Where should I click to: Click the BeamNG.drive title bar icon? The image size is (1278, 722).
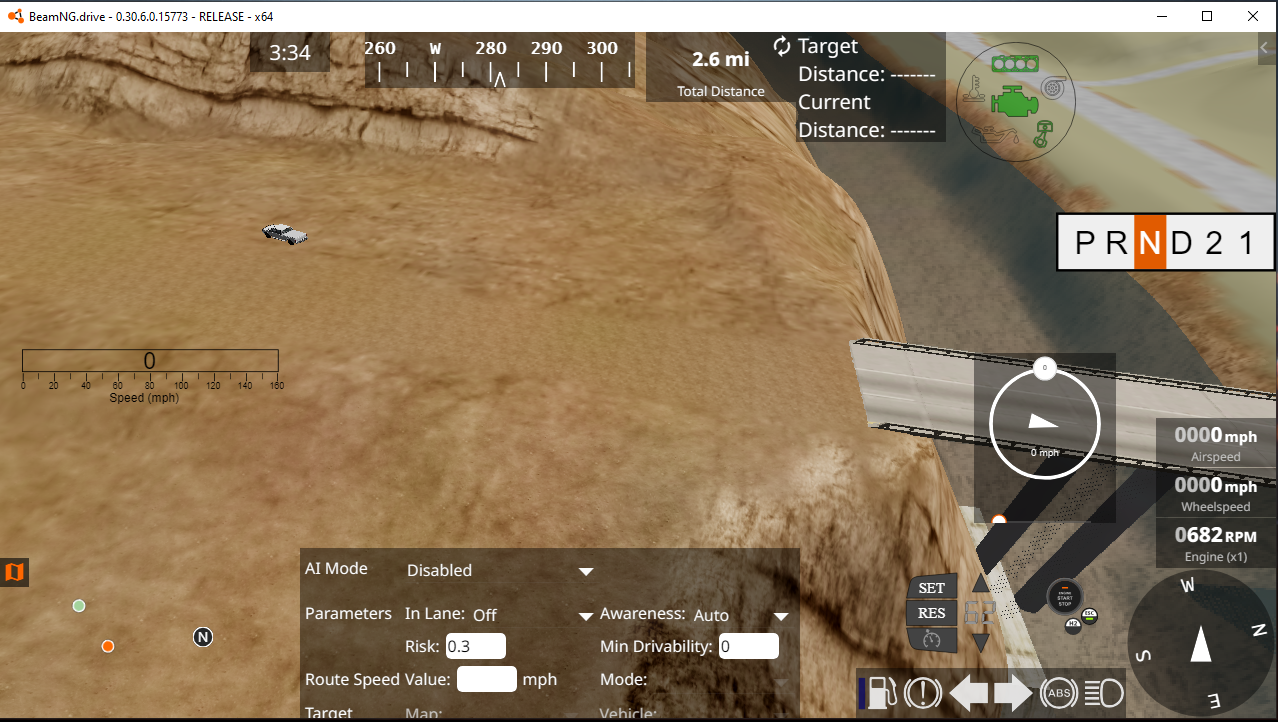tap(15, 16)
